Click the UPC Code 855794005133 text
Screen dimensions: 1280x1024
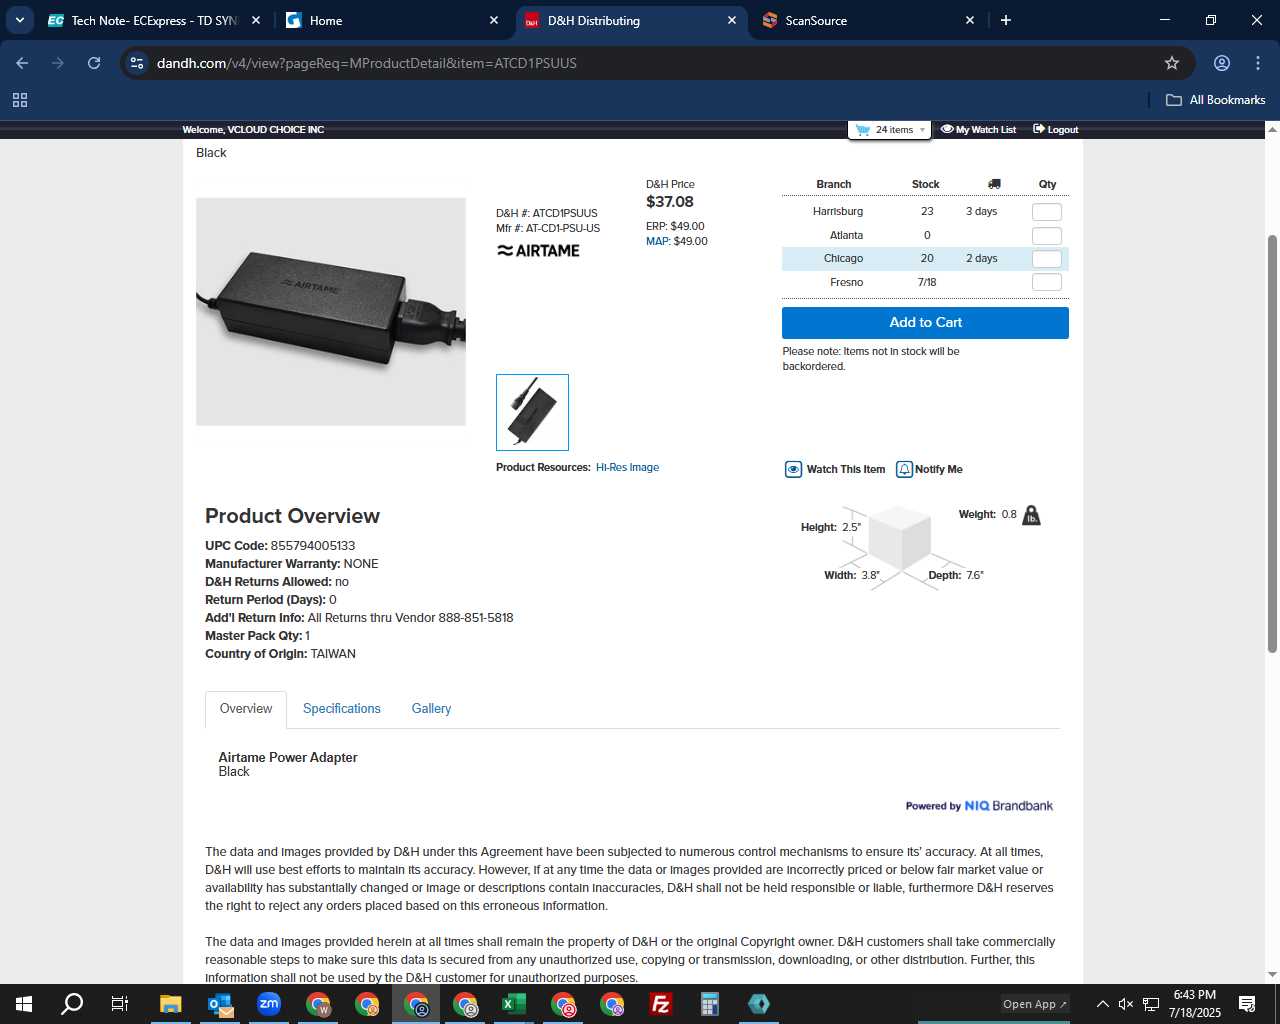click(x=280, y=546)
